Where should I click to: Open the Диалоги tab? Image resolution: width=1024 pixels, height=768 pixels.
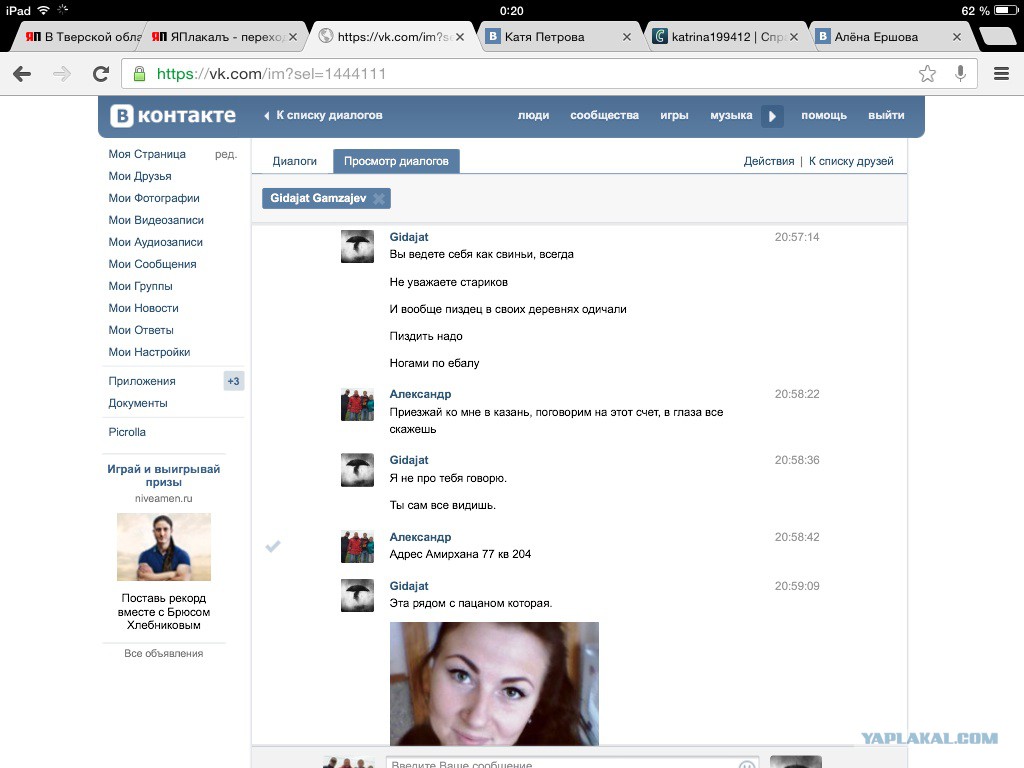pos(295,161)
